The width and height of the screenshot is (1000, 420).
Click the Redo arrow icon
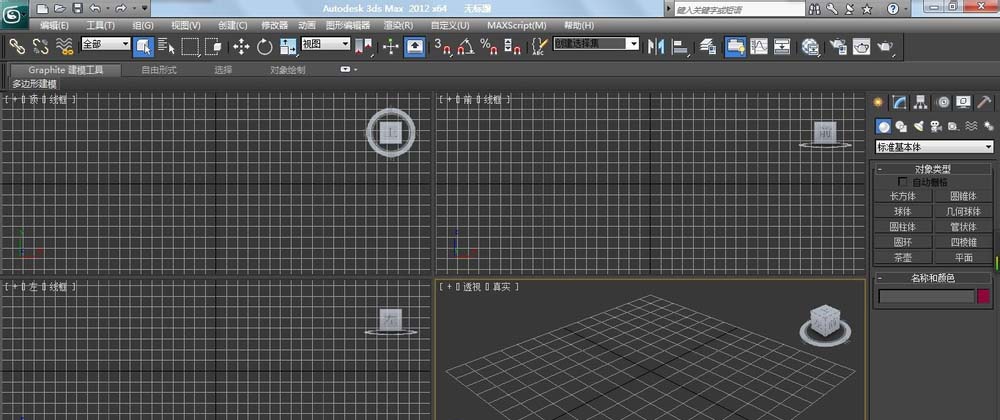coord(121,9)
